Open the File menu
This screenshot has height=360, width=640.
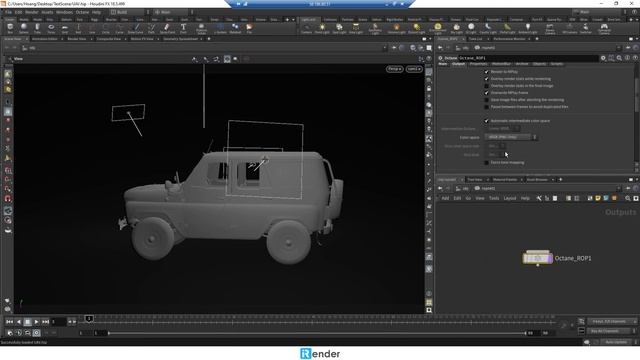click(x=8, y=12)
